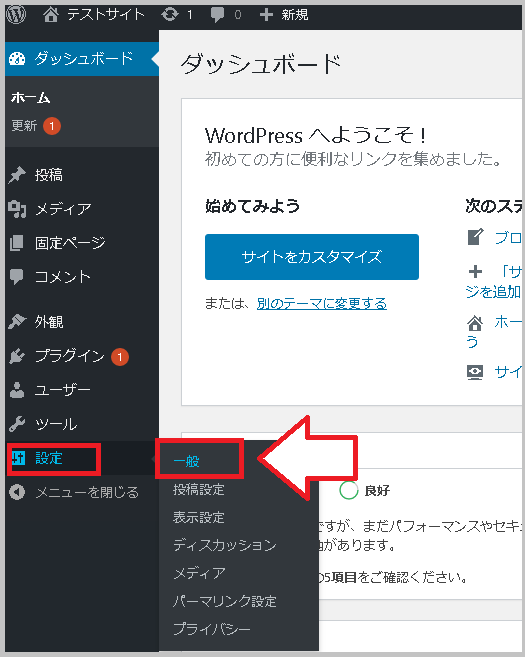Image resolution: width=525 pixels, height=657 pixels.
Task: Click the plus icon next to 新規
Action: [266, 15]
